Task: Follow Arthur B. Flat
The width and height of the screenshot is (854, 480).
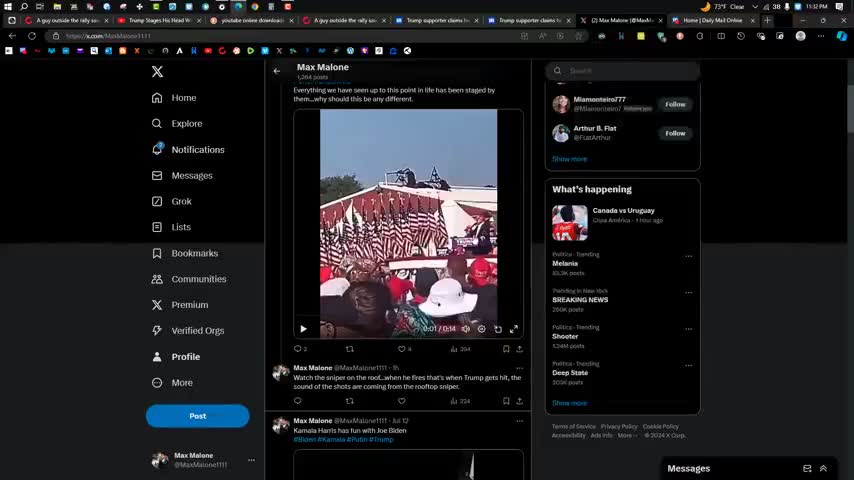Action: point(675,133)
